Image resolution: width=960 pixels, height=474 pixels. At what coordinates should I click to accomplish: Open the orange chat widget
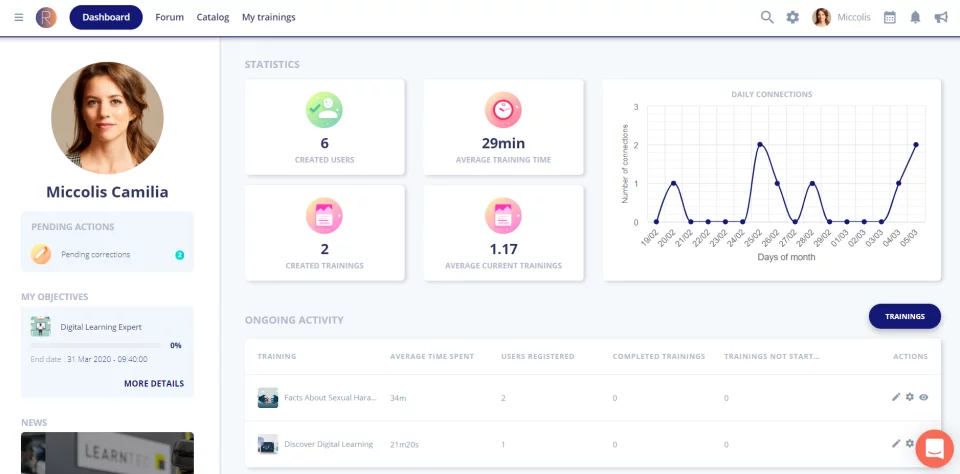point(935,449)
